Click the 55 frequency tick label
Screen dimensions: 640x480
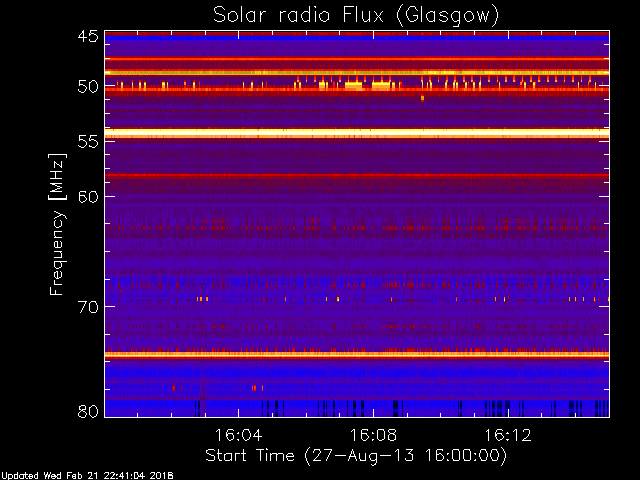point(88,142)
